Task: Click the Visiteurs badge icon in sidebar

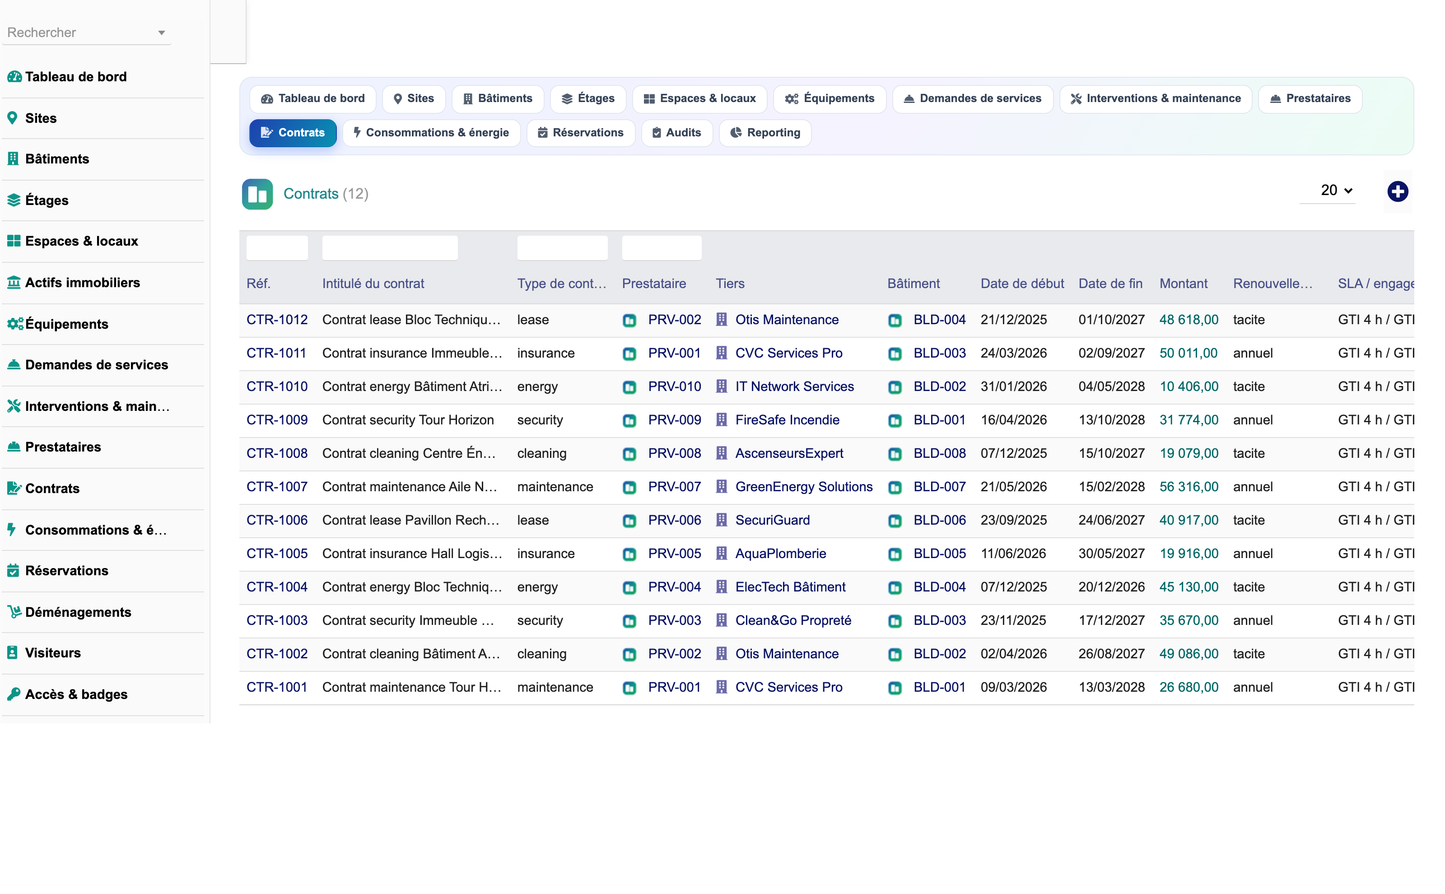Action: coord(12,653)
